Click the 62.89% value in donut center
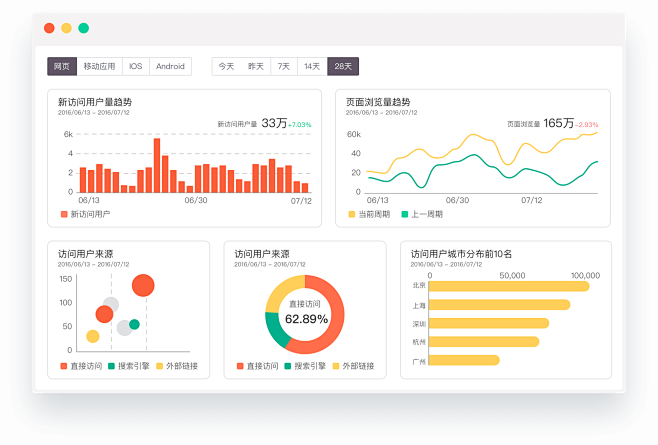 point(306,319)
